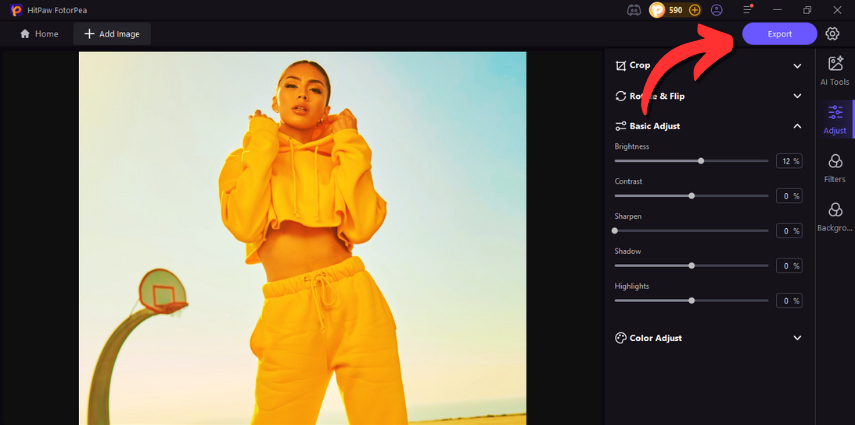Click the Add Image button
This screenshot has width=855, height=425.
[111, 34]
